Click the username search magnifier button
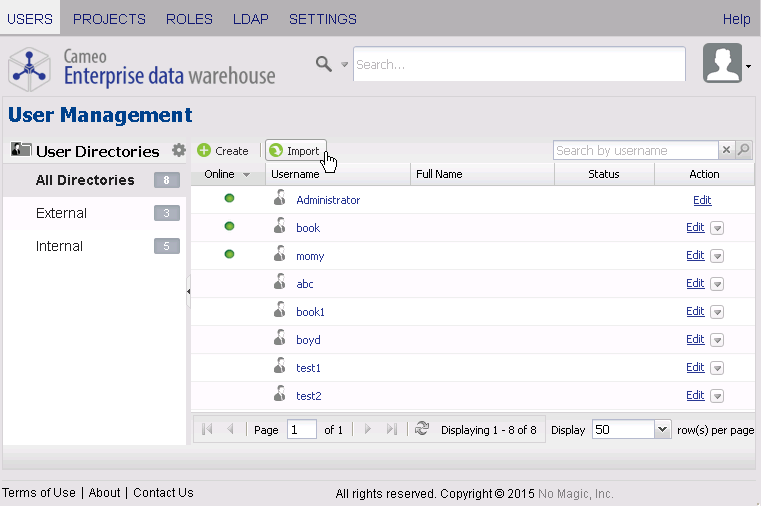761x506 pixels. (743, 151)
